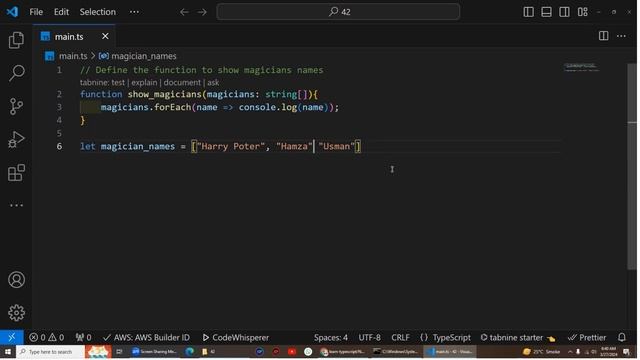The width and height of the screenshot is (640, 360).
Task: Click "Usman" string in code
Action: (337, 146)
